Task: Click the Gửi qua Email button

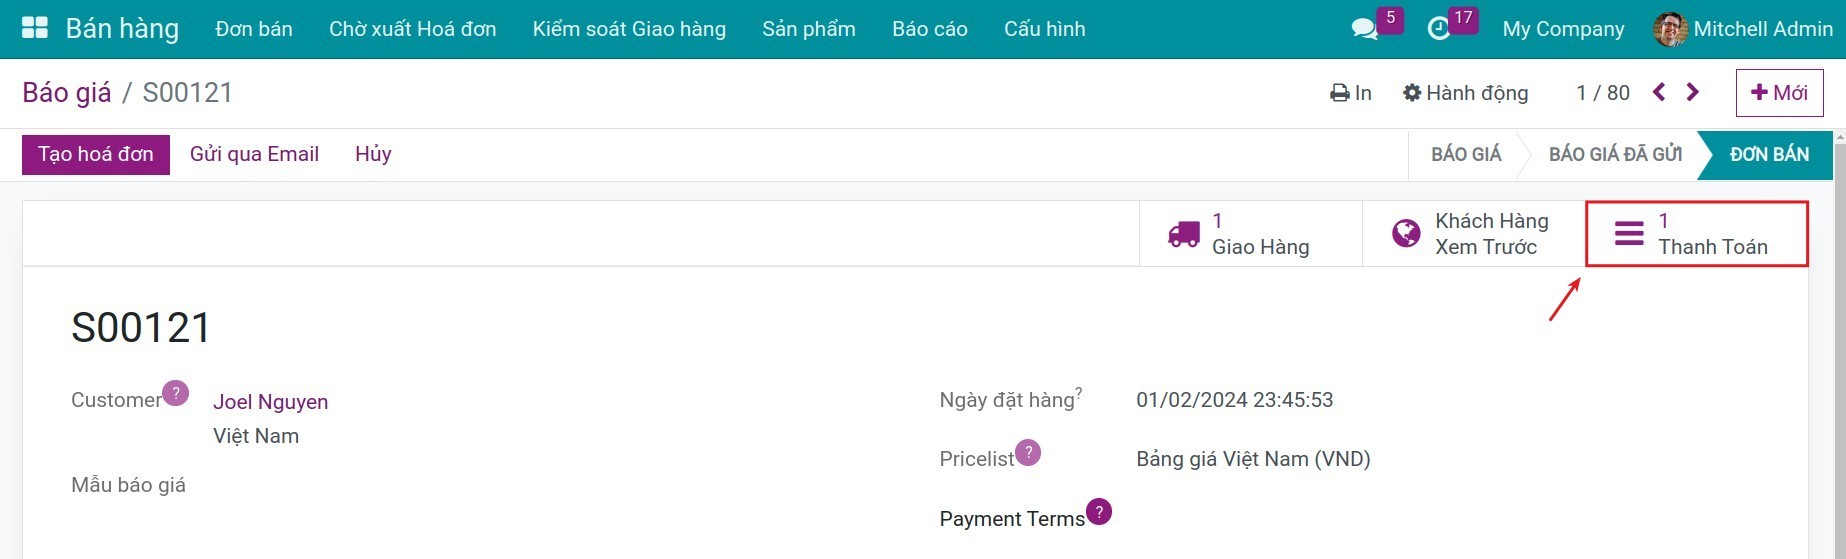Action: [x=254, y=154]
